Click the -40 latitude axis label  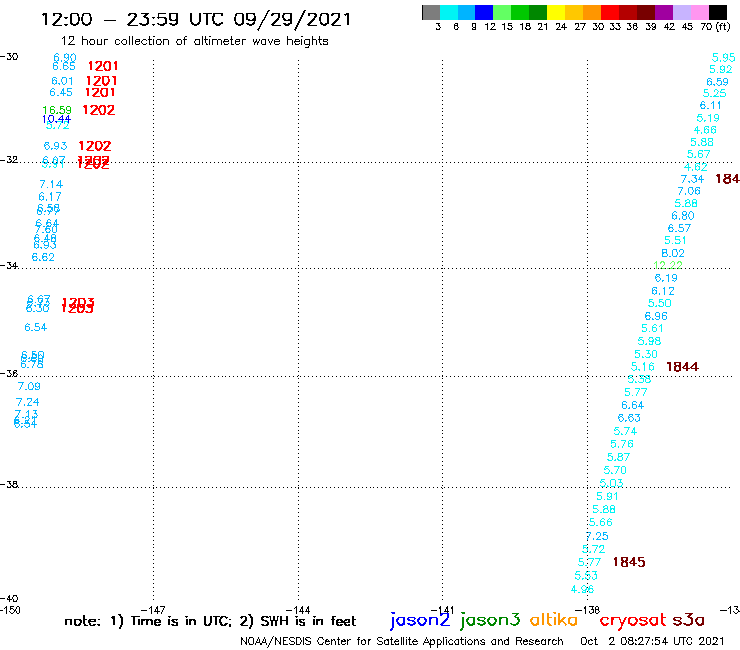click(x=9, y=599)
